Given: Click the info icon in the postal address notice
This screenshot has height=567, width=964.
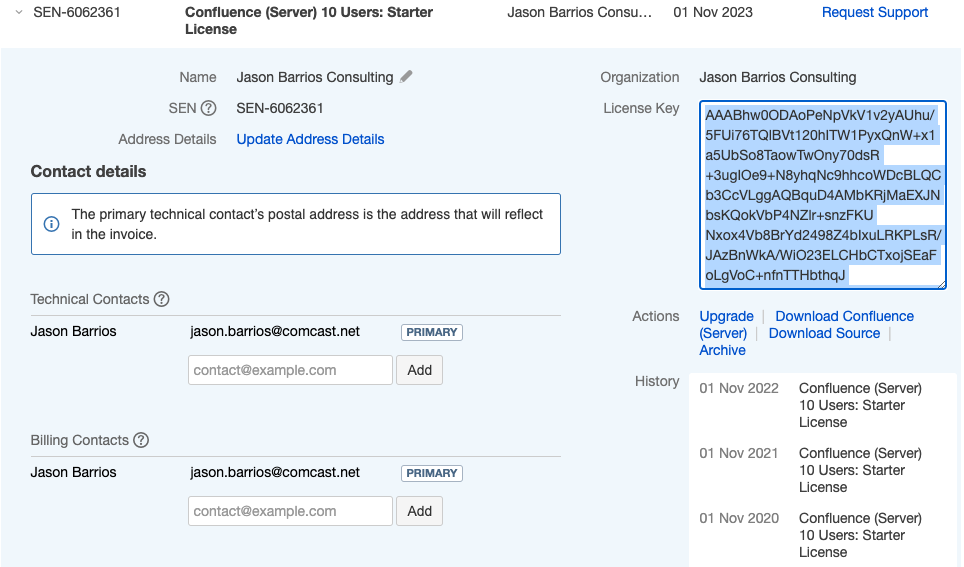Looking at the screenshot, I should 52,224.
